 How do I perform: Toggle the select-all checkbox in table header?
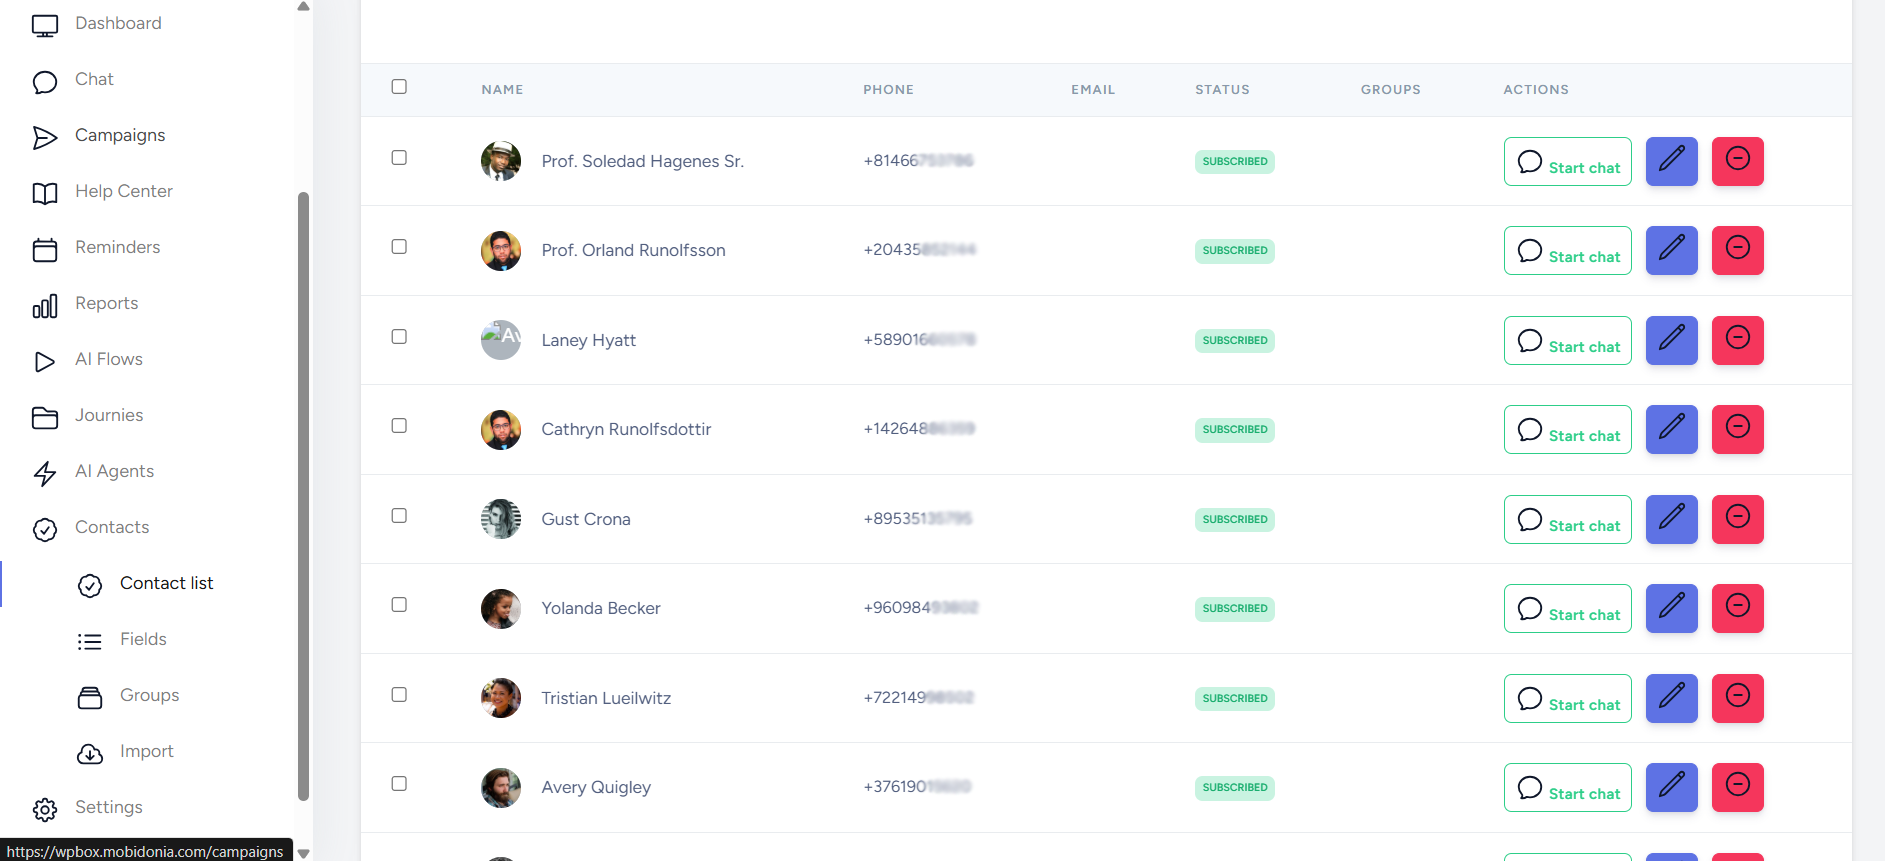pos(399,87)
